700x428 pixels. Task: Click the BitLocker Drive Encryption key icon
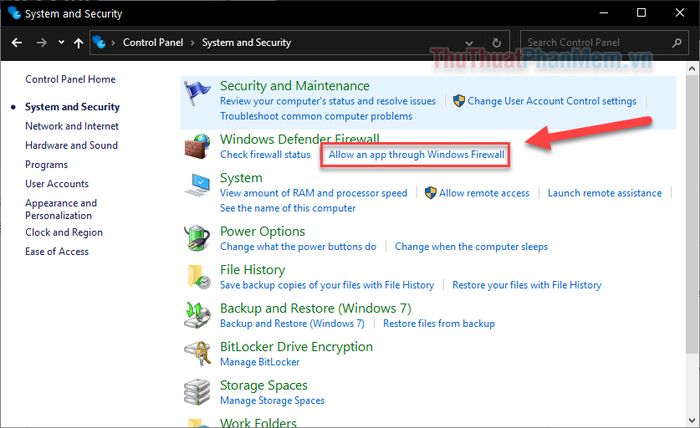(x=198, y=353)
